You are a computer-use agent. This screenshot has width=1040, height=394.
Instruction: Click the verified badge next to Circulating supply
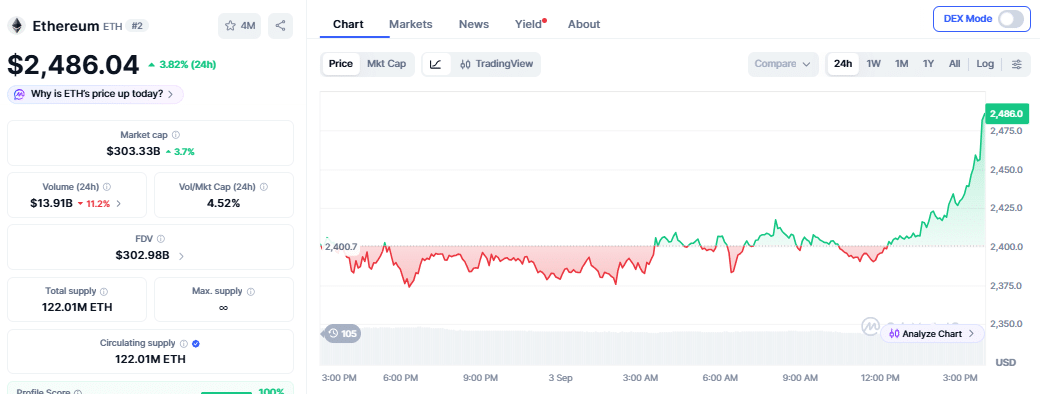196,344
